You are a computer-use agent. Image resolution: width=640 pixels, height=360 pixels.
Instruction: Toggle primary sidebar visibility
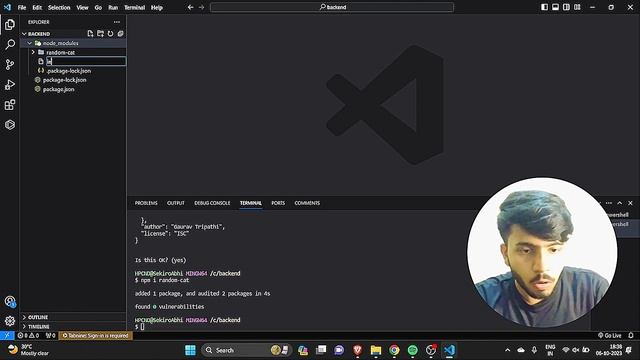point(544,7)
